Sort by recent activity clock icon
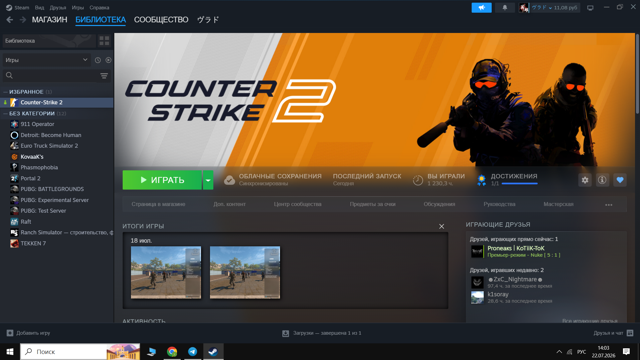Screen dimensions: 640x360 click(98, 60)
